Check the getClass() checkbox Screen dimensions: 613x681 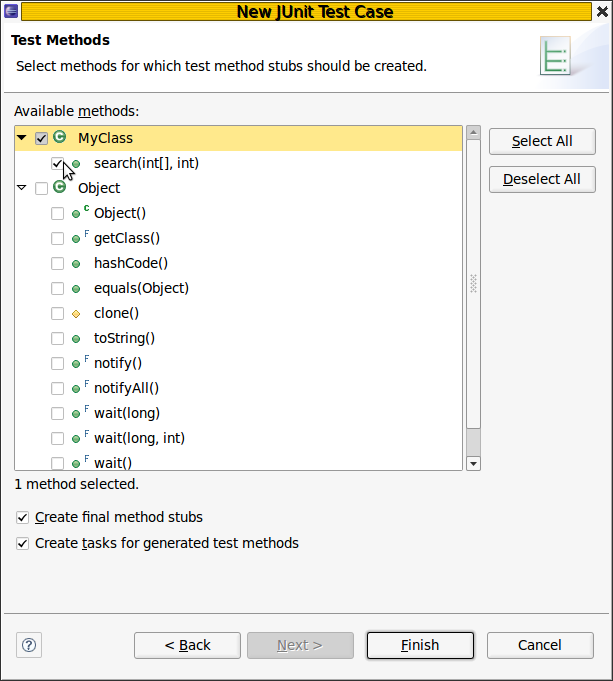pos(57,238)
